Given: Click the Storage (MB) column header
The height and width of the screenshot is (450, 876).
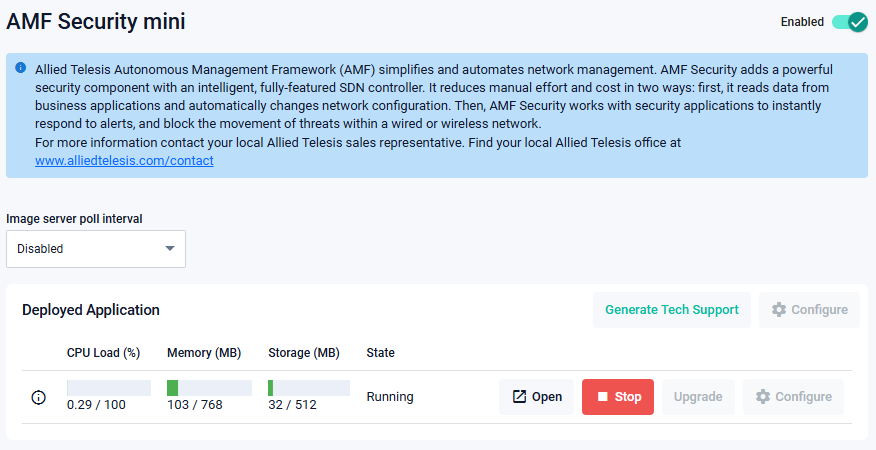Looking at the screenshot, I should click(304, 353).
